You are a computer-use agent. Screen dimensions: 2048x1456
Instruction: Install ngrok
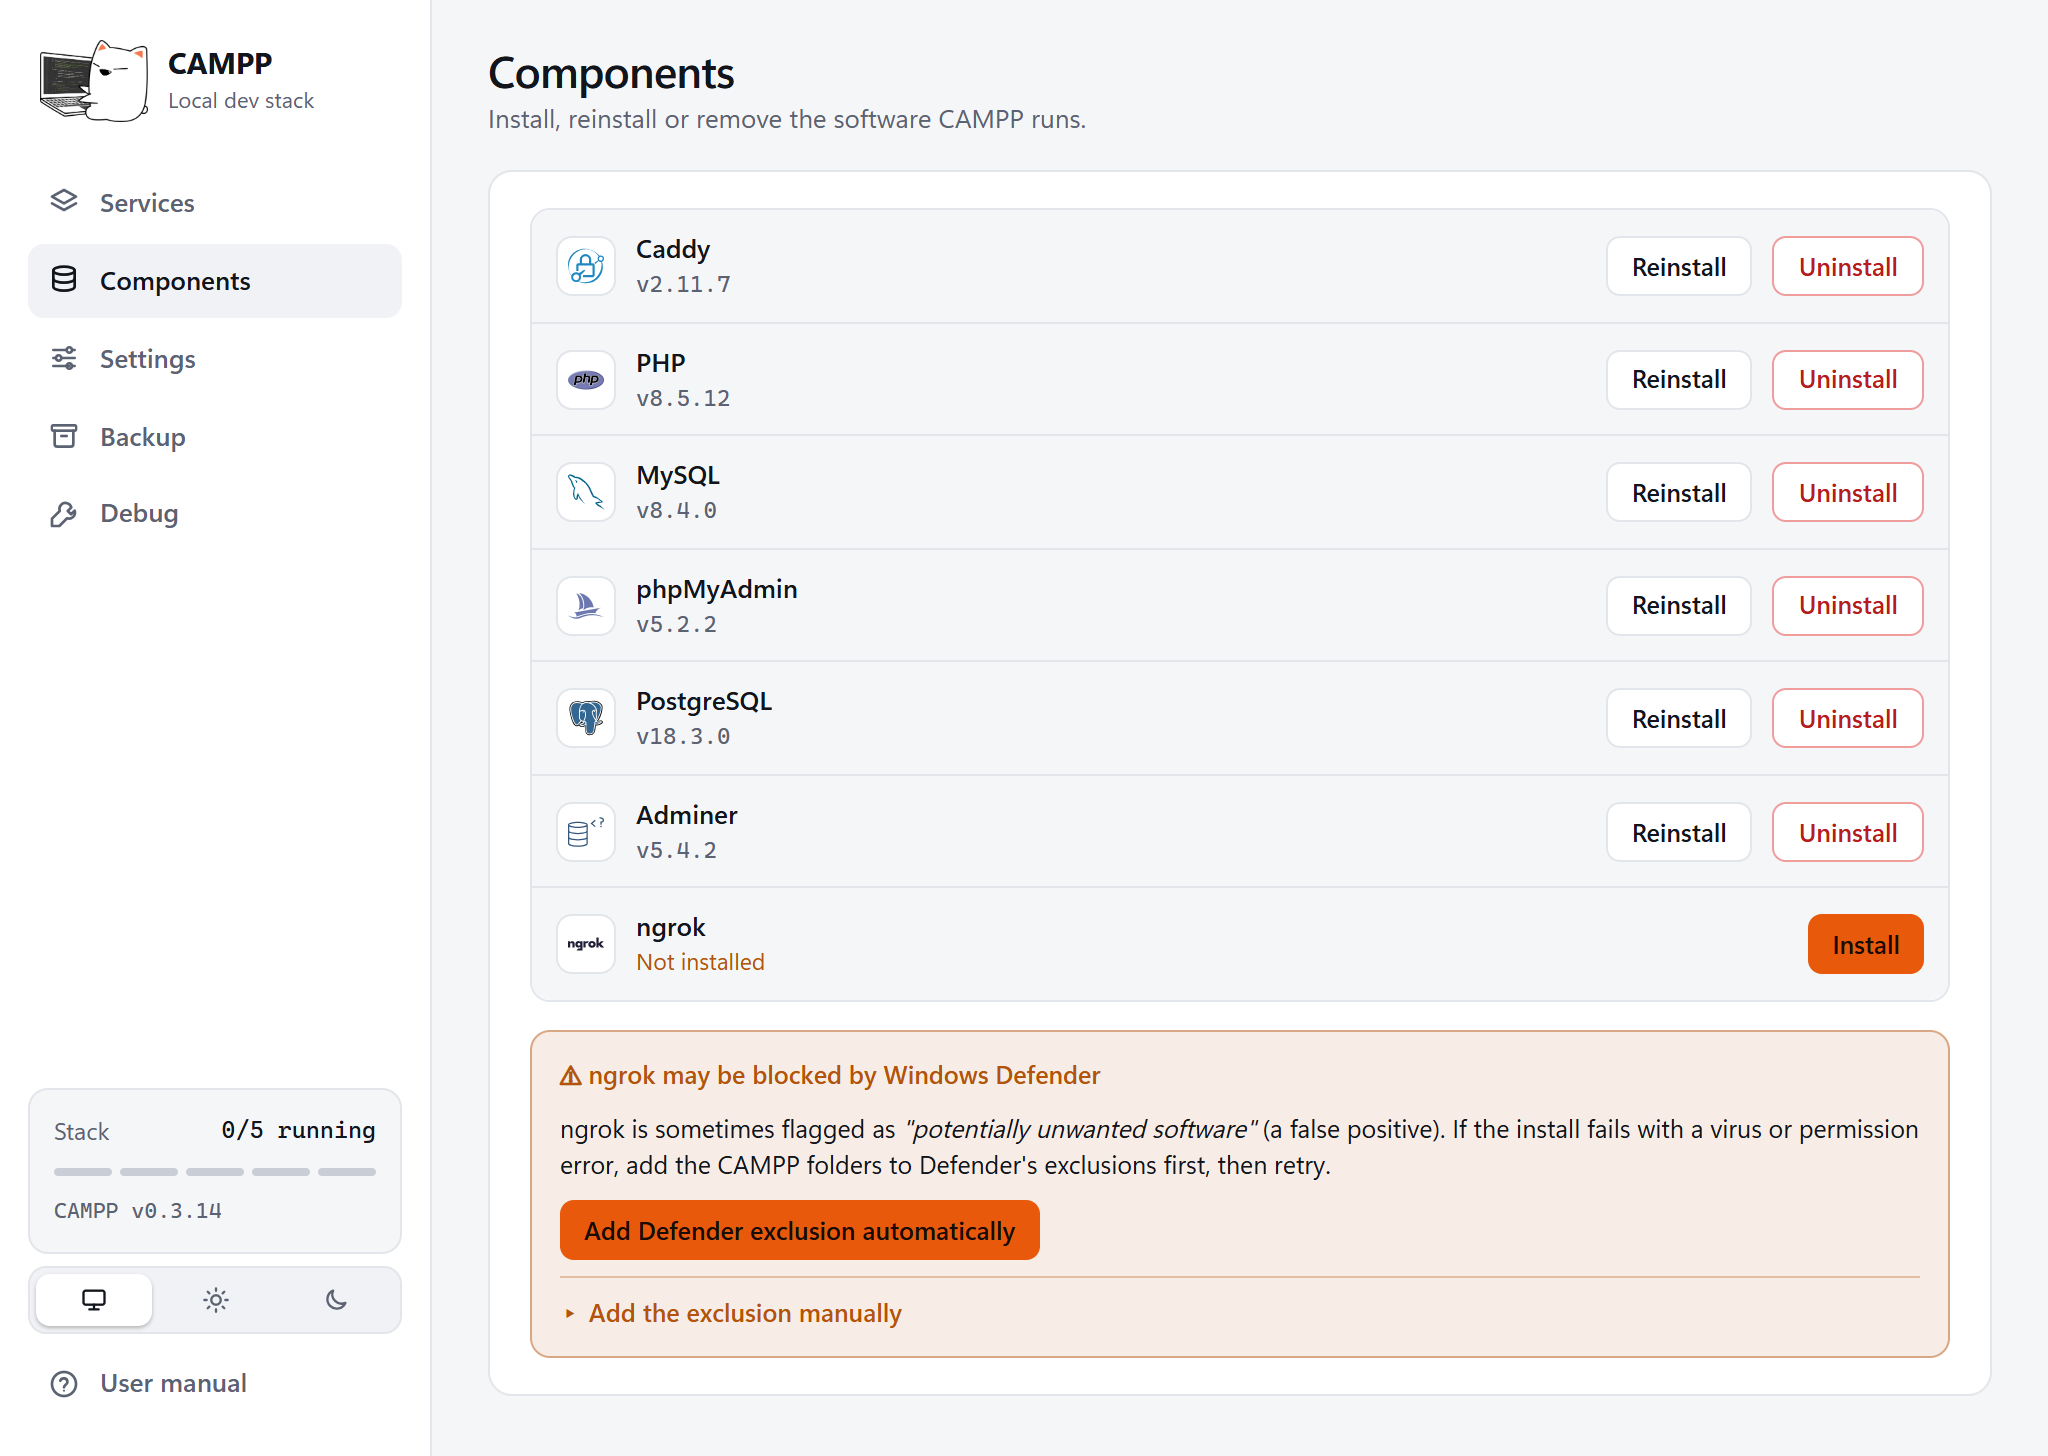1866,944
